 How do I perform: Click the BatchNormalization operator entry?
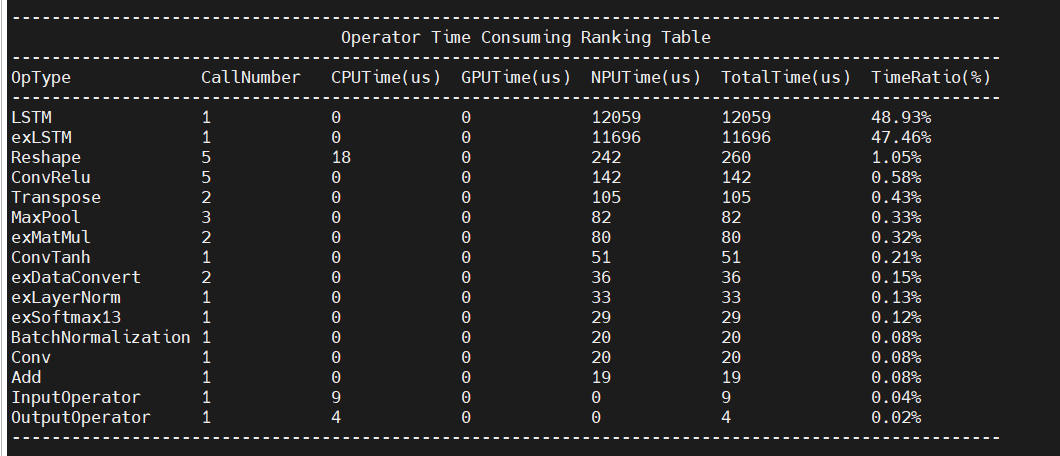pyautogui.click(x=101, y=337)
